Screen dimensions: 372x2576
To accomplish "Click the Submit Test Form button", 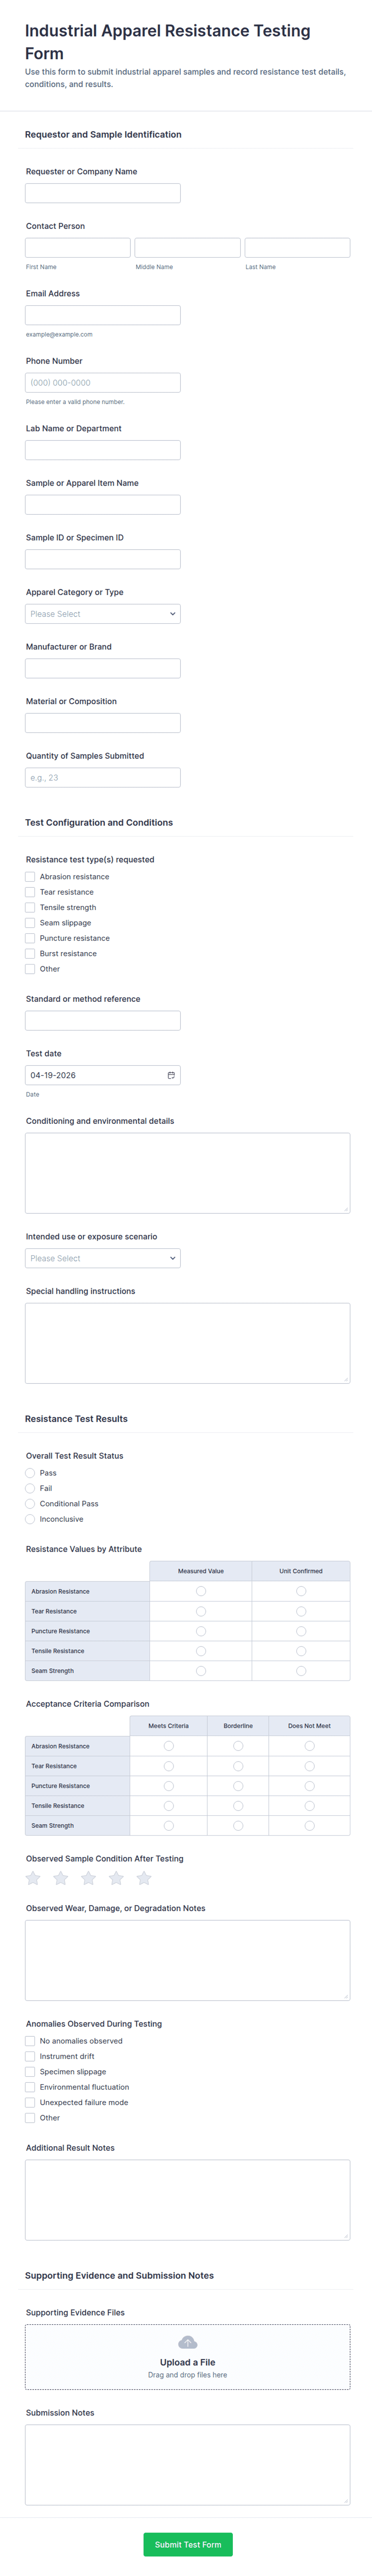I will point(188,2544).
